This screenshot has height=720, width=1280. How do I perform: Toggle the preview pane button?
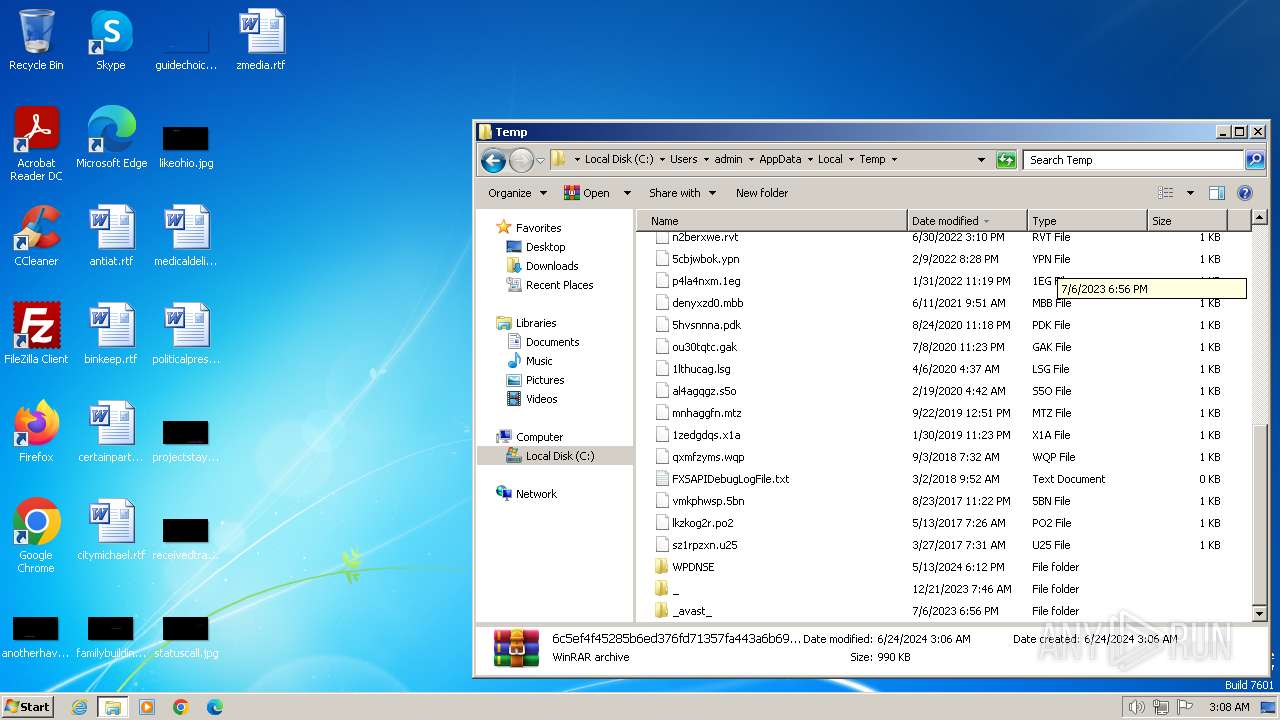click(x=1217, y=193)
